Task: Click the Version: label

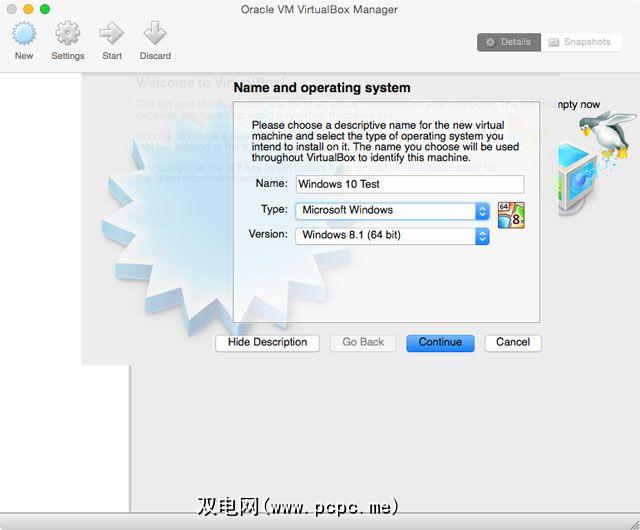Action: coord(268,234)
